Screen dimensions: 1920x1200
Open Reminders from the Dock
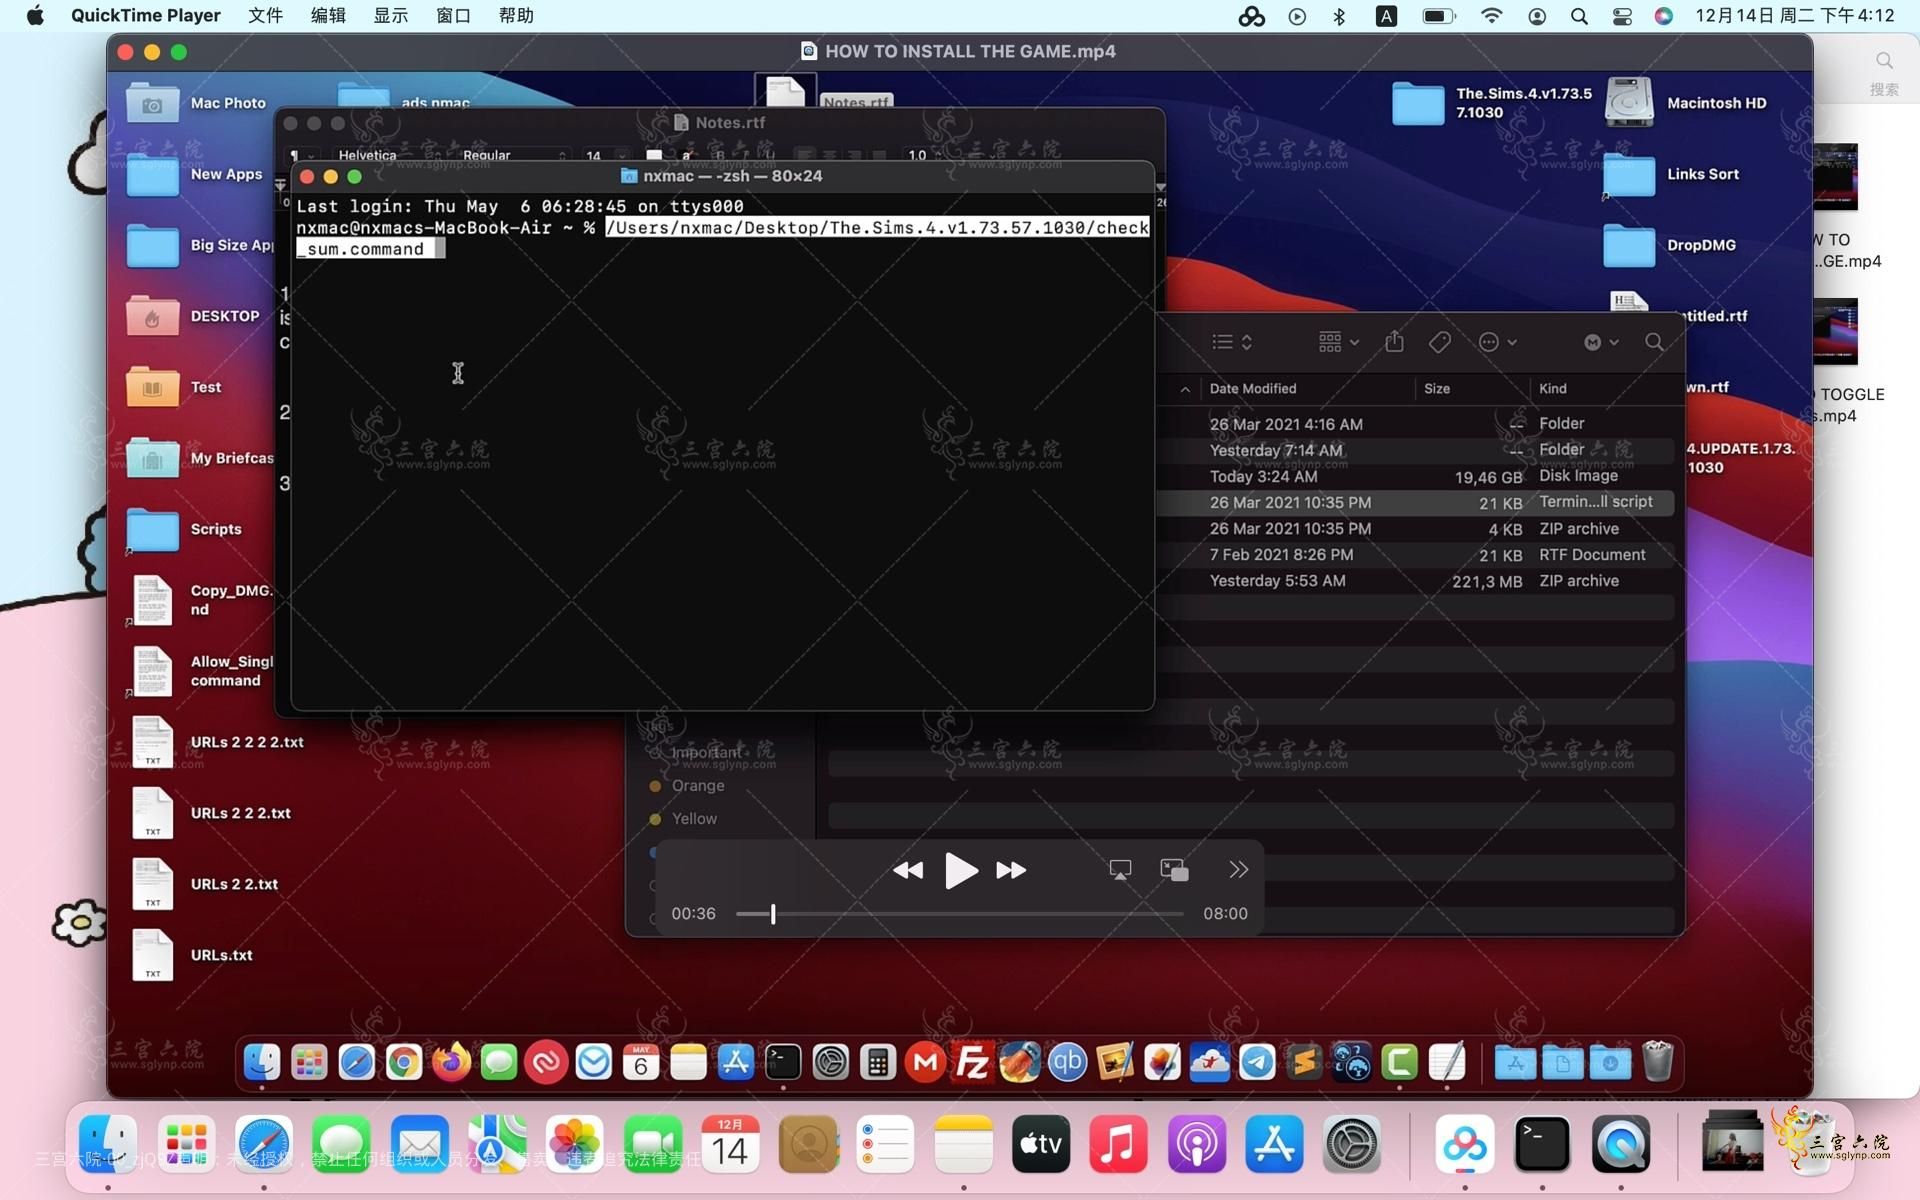(886, 1143)
